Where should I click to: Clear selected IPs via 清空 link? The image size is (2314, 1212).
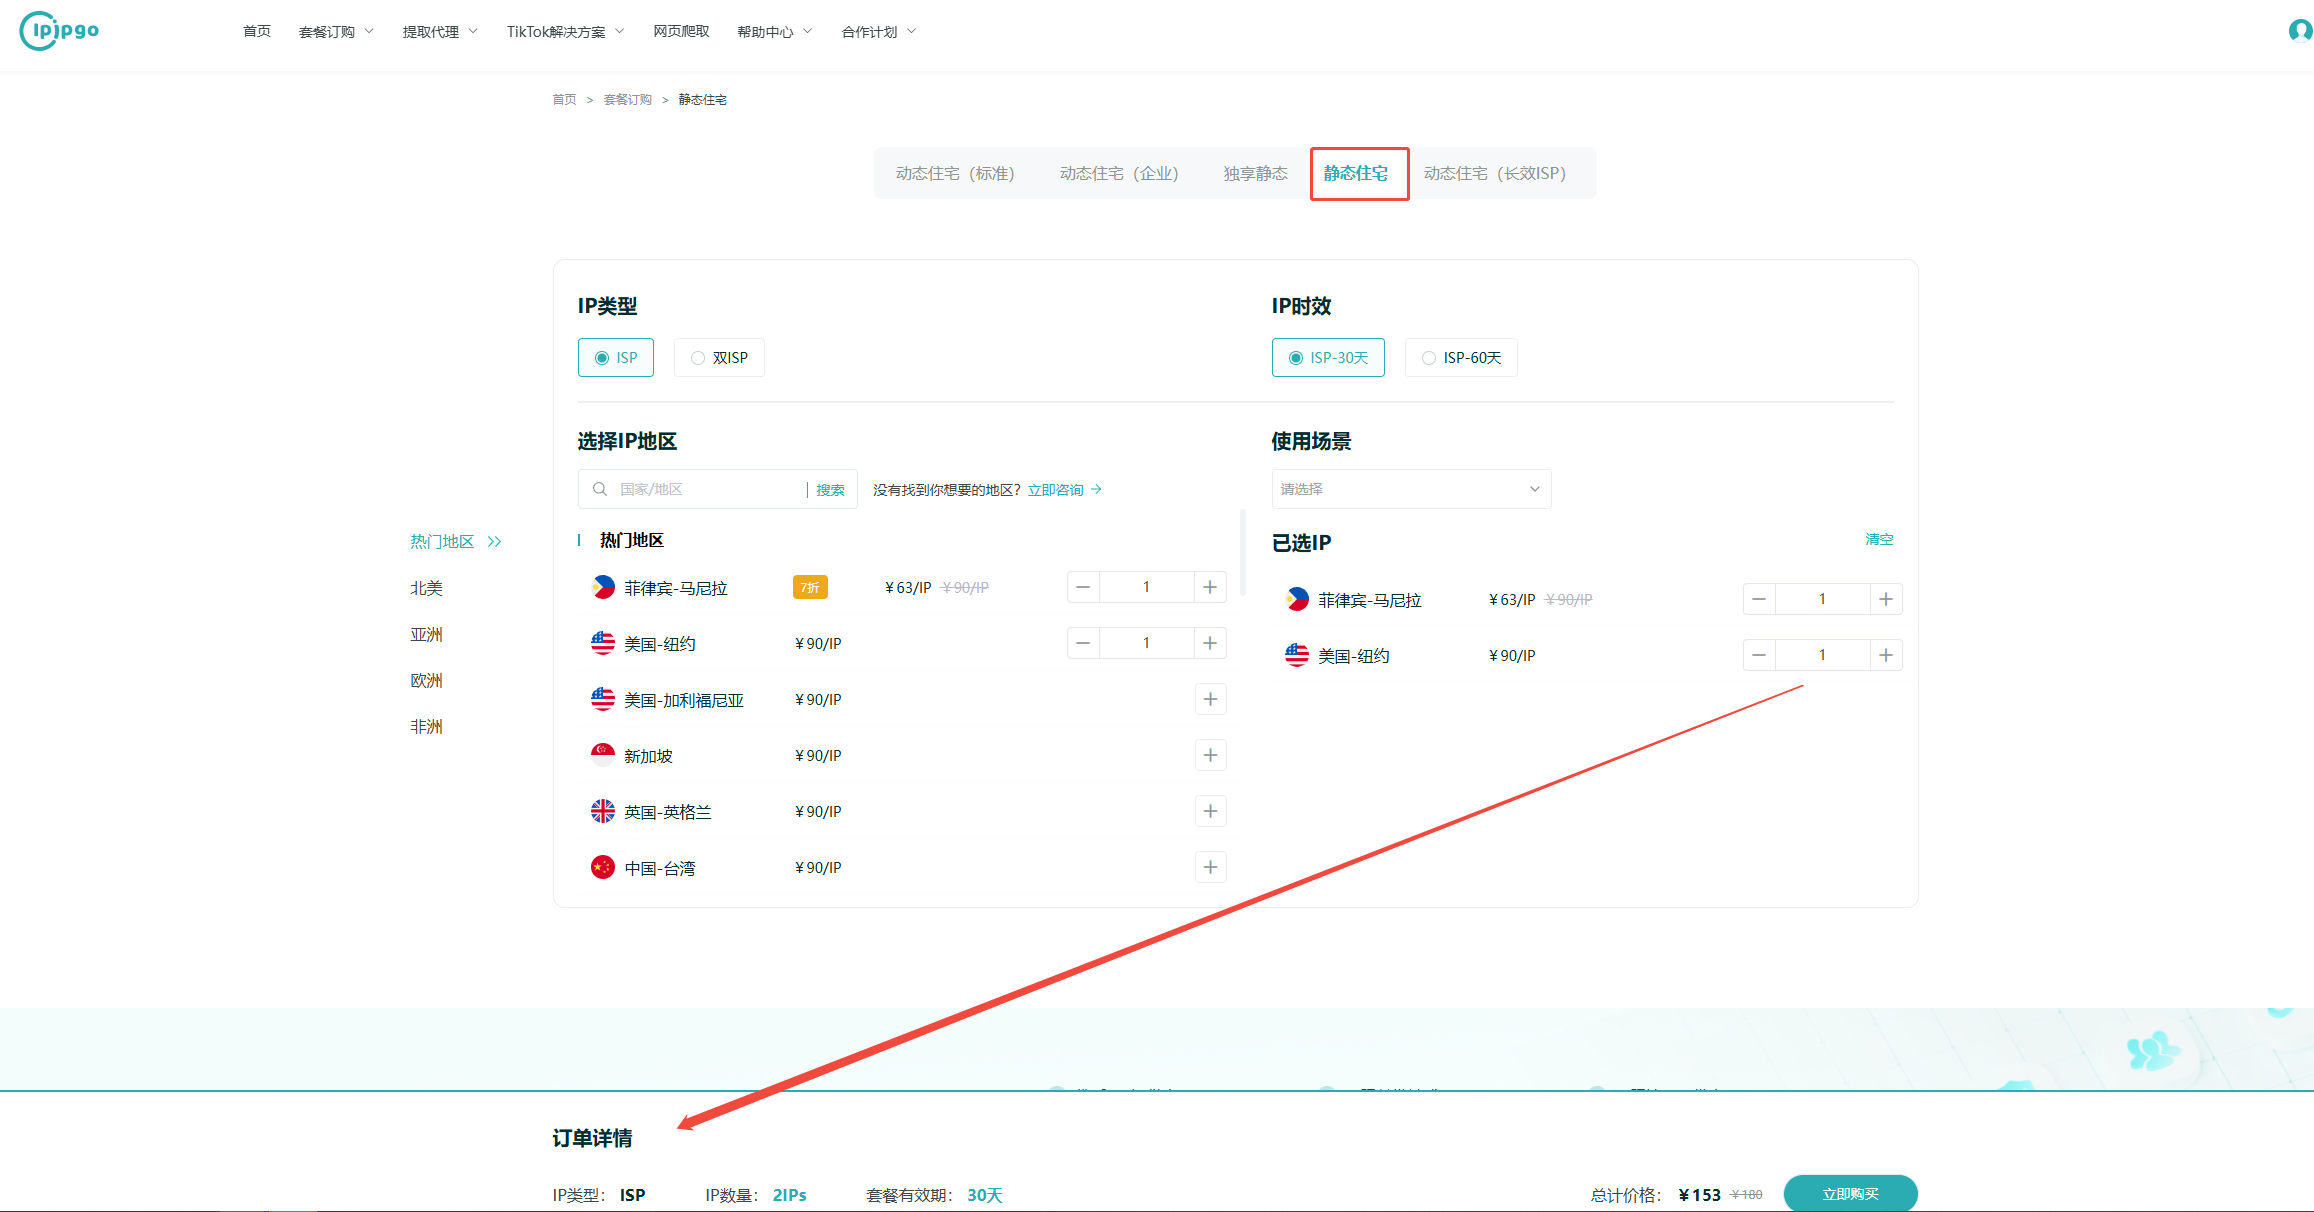1879,540
